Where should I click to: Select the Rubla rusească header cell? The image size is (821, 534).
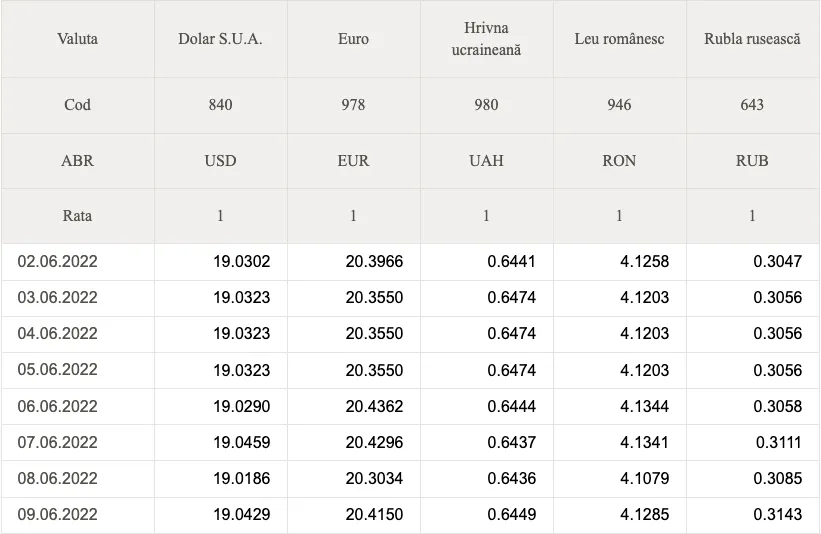[x=752, y=39]
